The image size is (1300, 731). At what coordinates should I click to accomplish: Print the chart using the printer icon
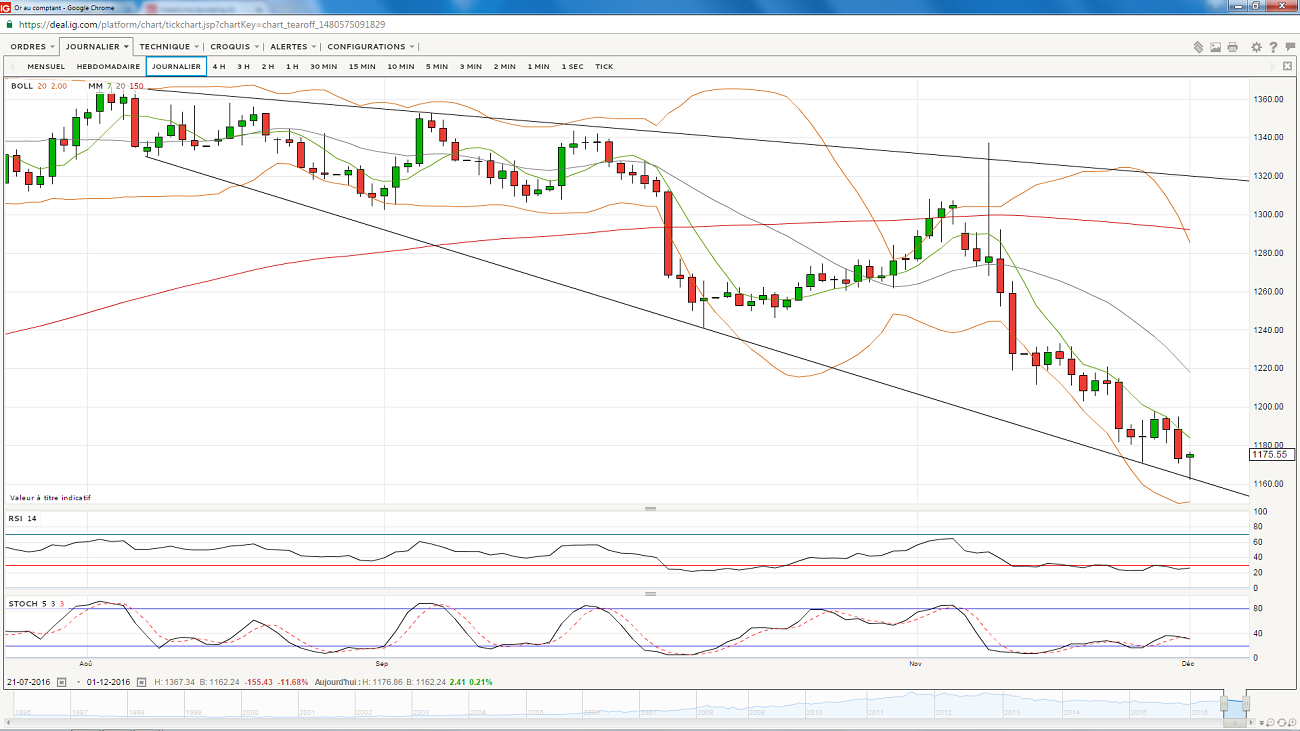[x=1232, y=47]
